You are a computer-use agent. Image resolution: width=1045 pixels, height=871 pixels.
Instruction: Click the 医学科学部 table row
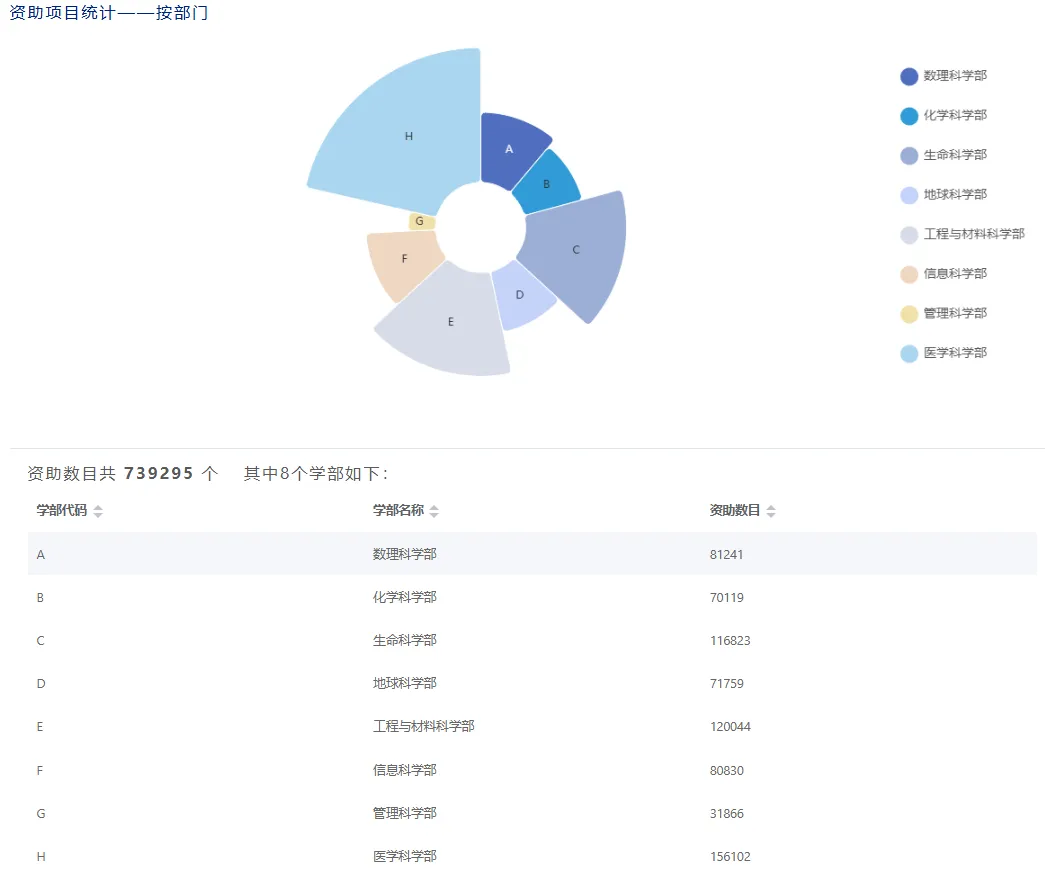click(532, 856)
